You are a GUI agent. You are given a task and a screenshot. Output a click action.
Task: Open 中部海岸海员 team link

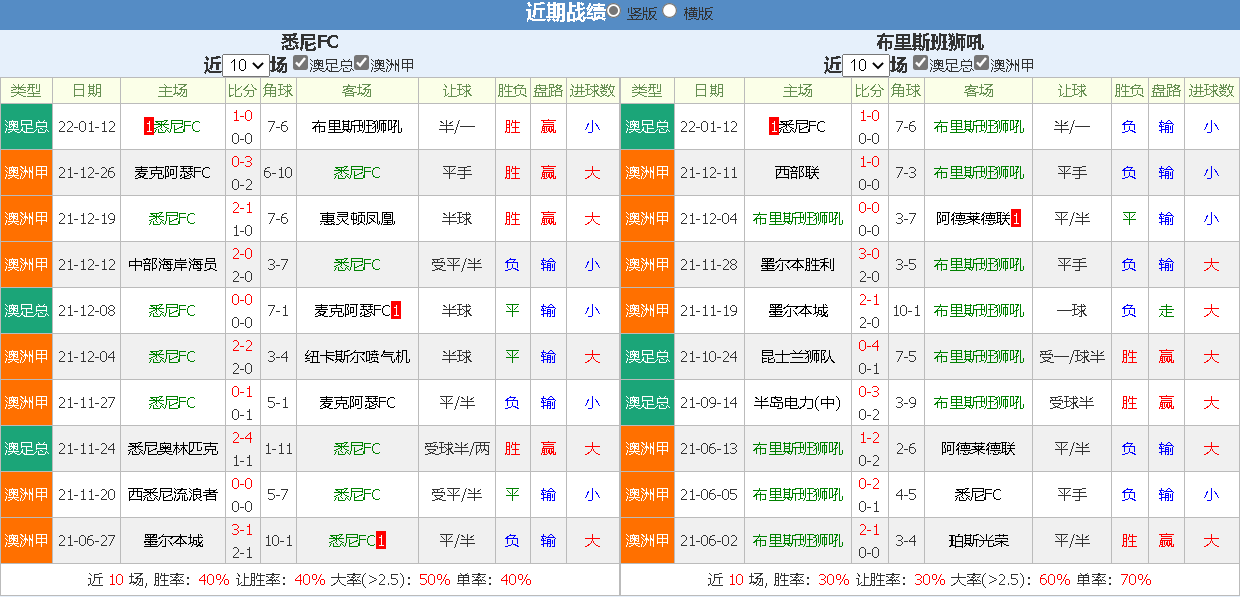pos(173,265)
